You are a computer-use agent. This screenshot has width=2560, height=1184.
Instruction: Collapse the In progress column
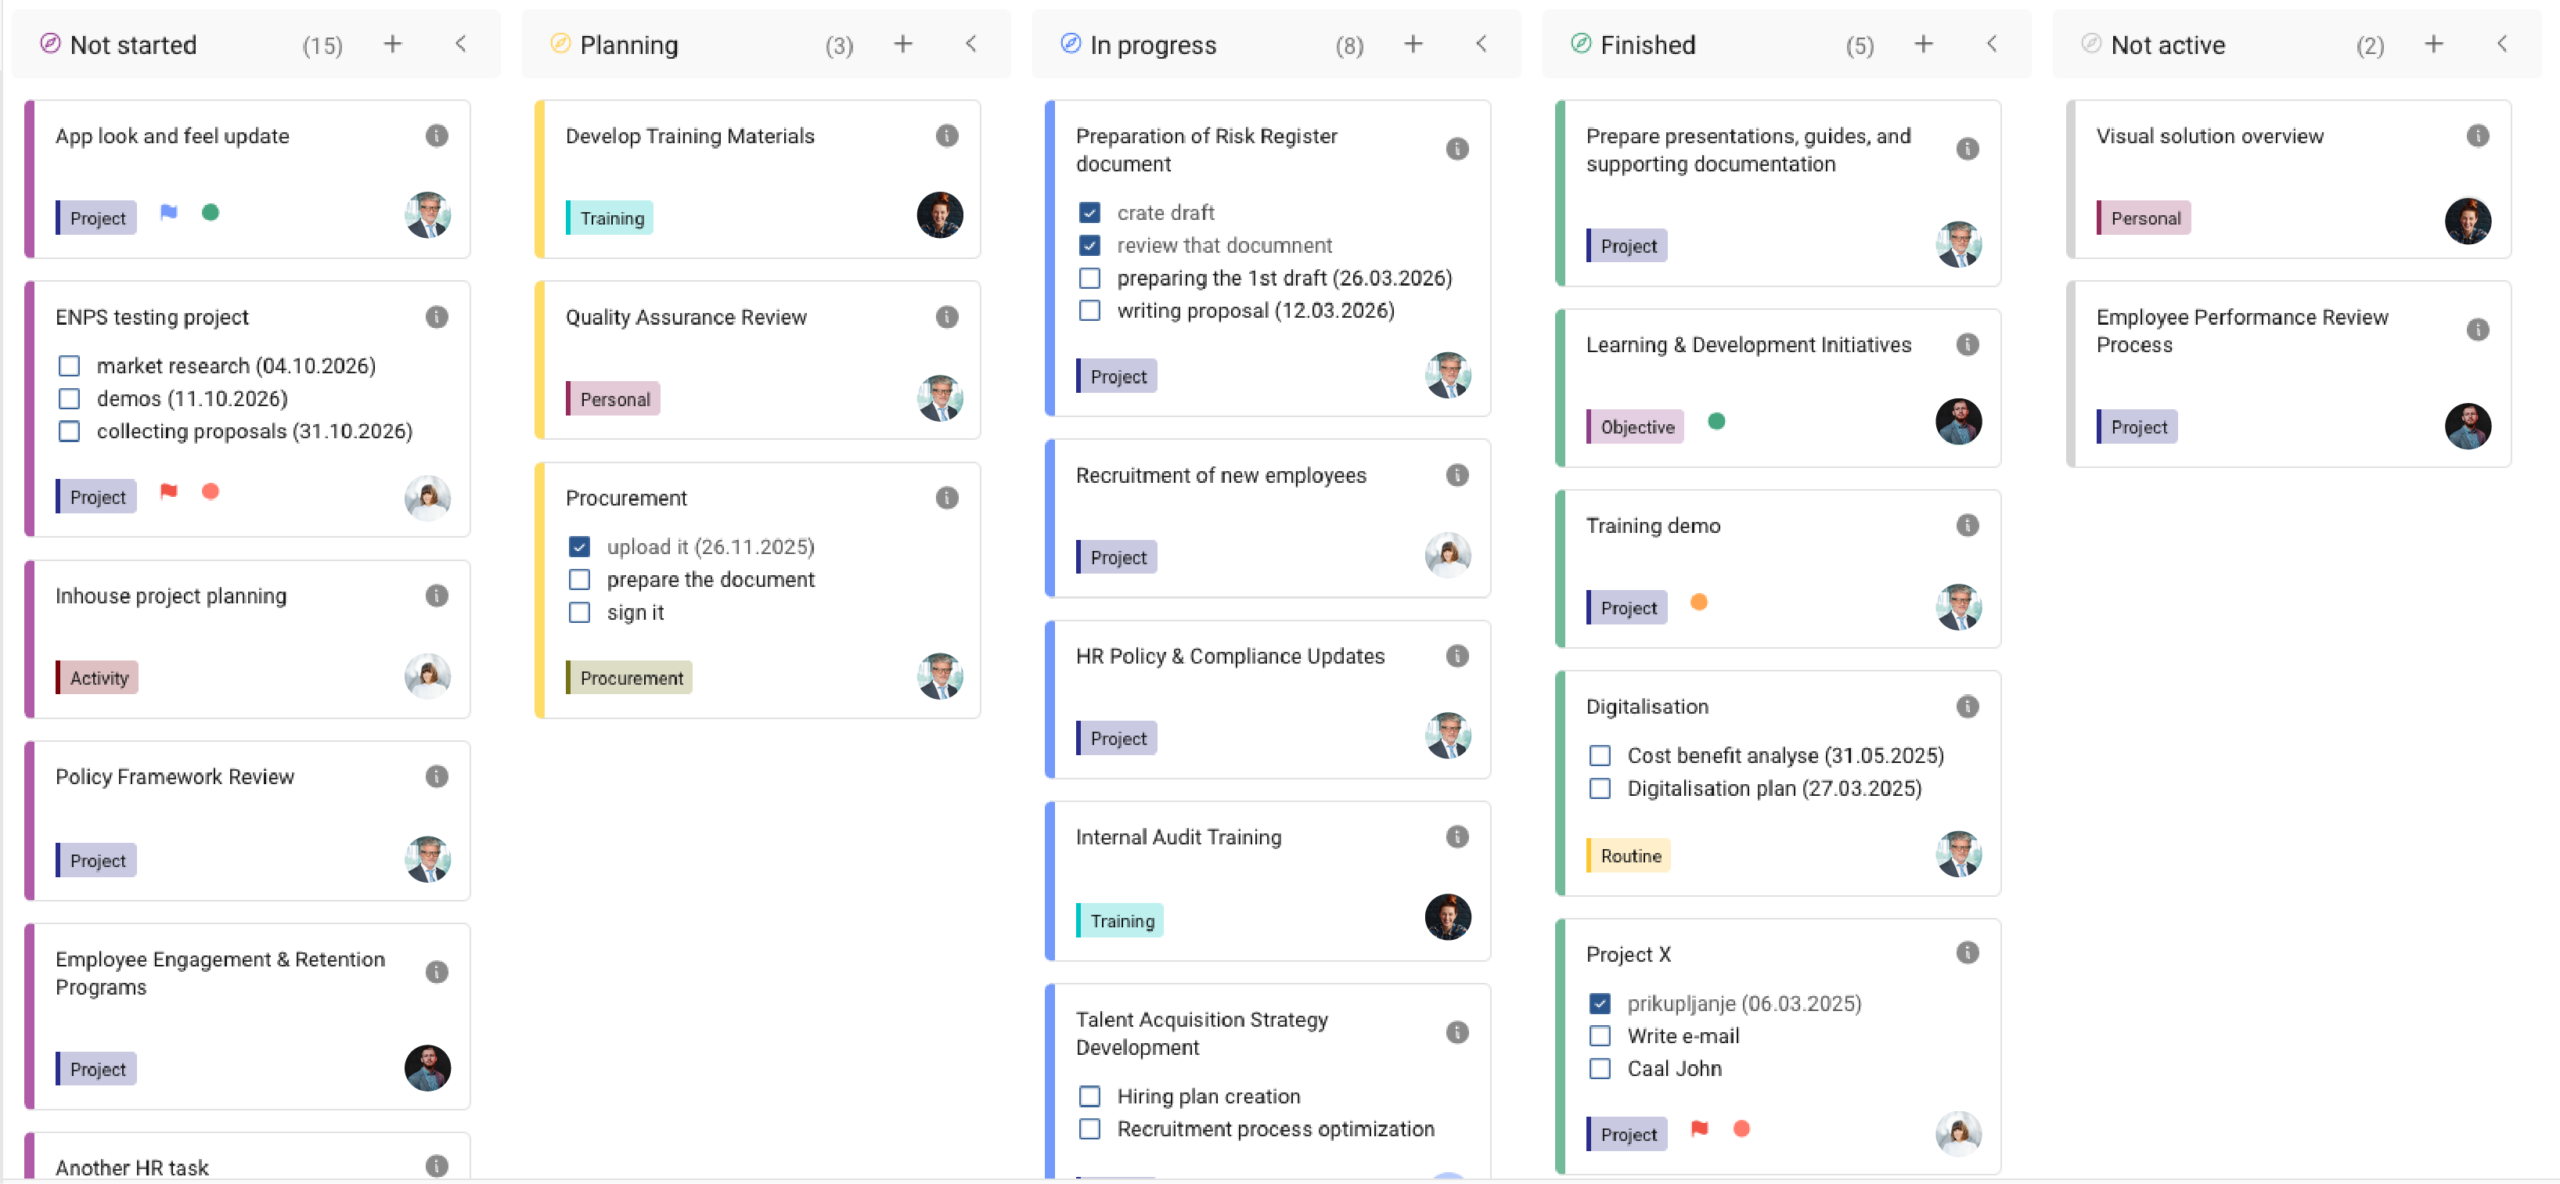click(x=1481, y=44)
